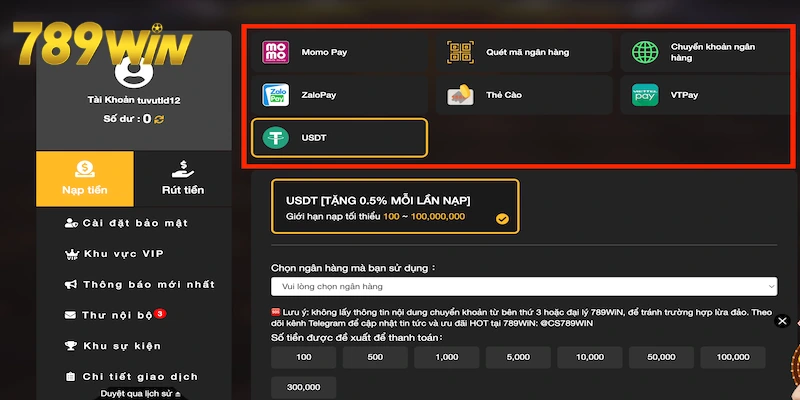The height and width of the screenshot is (400, 800).
Task: Click the green globe bank transfer icon
Action: coord(645,52)
